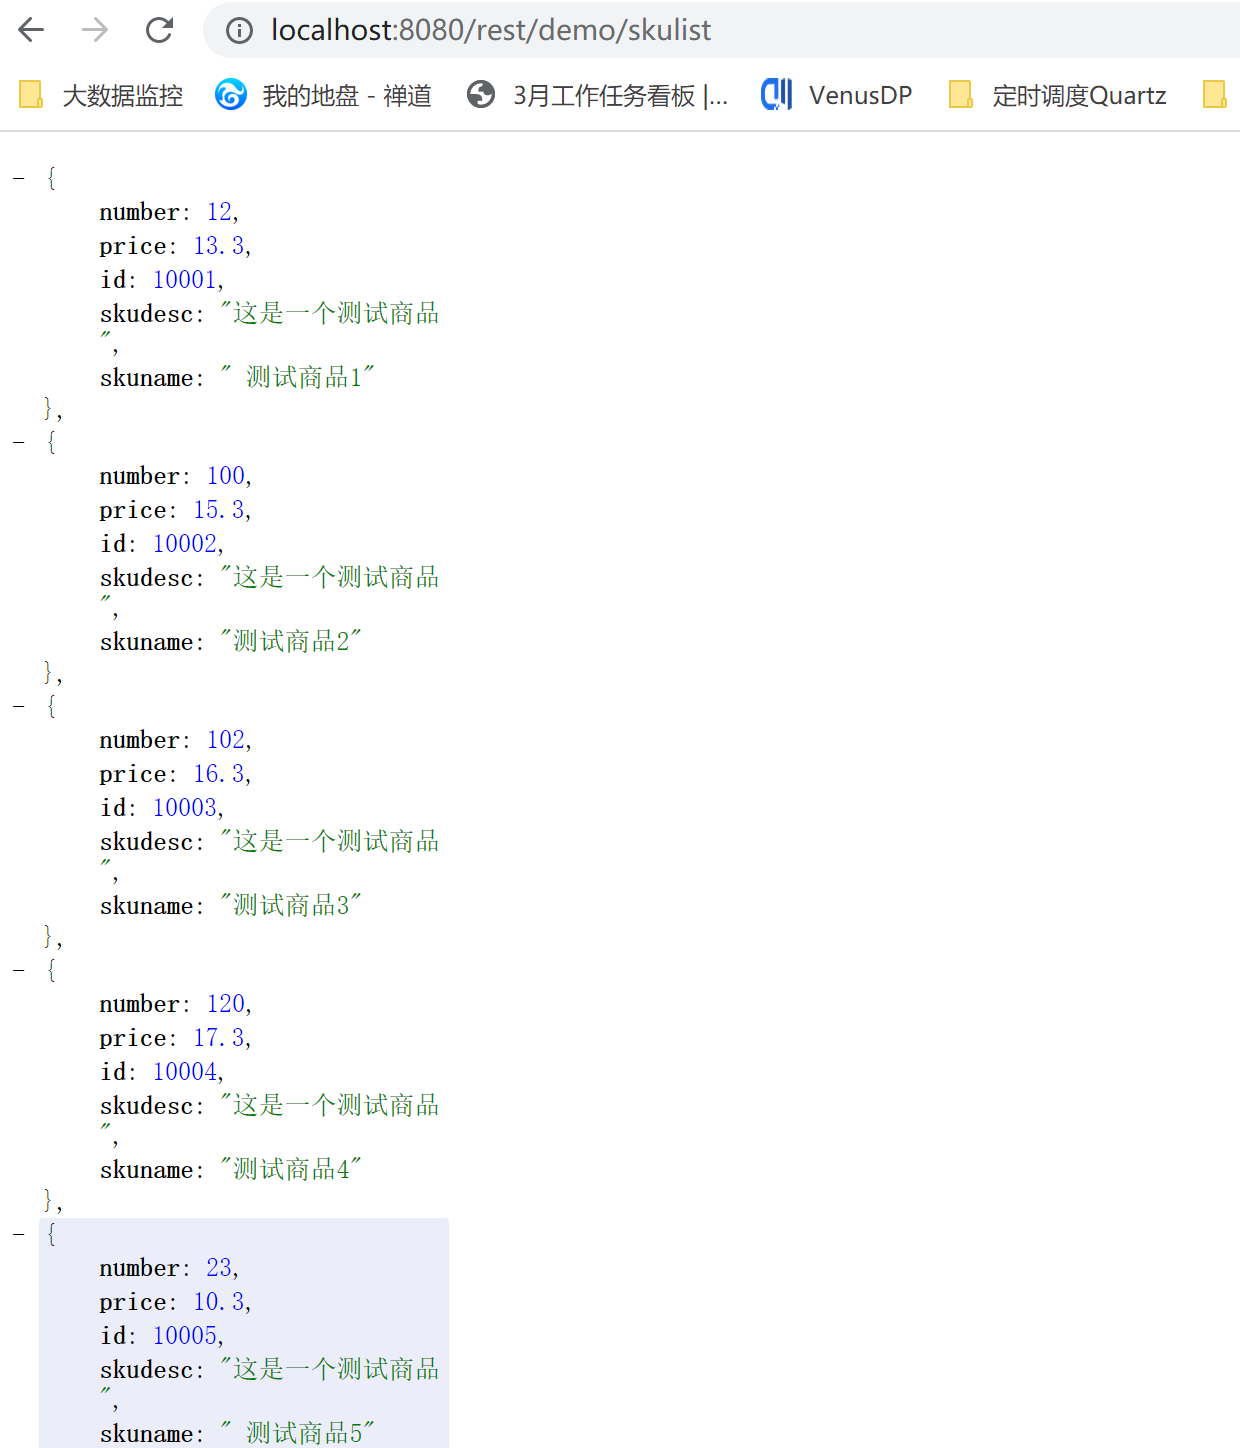This screenshot has height=1448, width=1240.
Task: View site information icon in address bar
Action: (x=239, y=31)
